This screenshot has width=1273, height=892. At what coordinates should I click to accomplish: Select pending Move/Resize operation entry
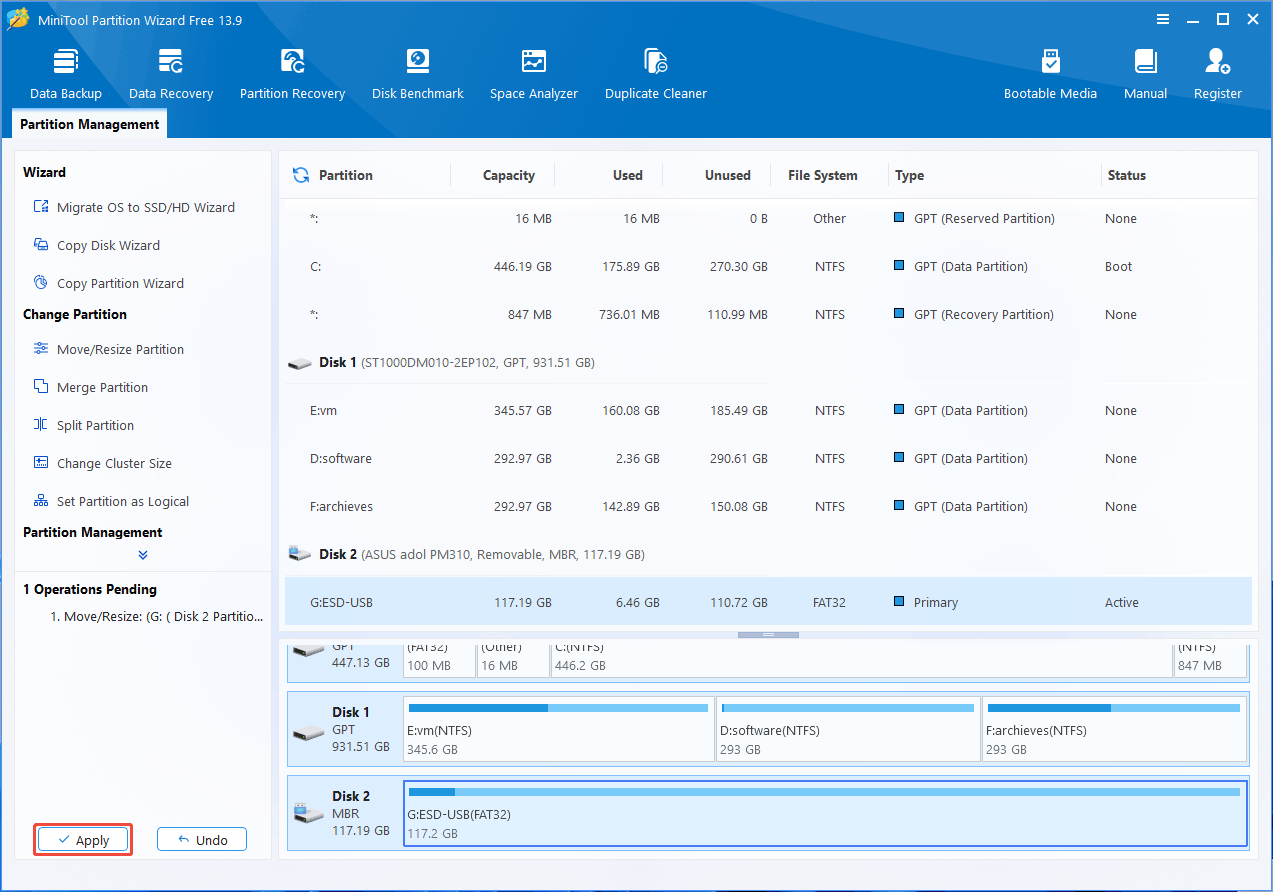coord(157,617)
